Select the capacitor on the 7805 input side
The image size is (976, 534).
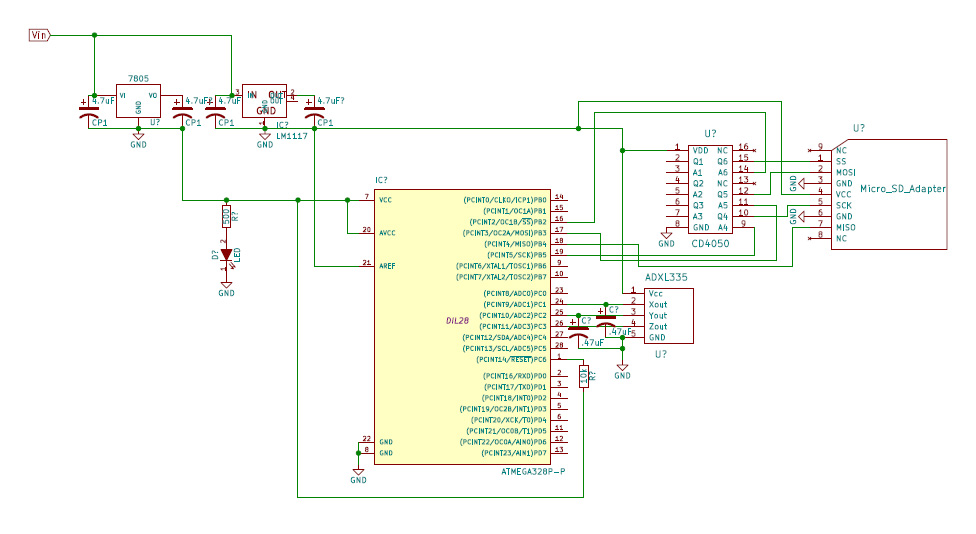pos(89,112)
